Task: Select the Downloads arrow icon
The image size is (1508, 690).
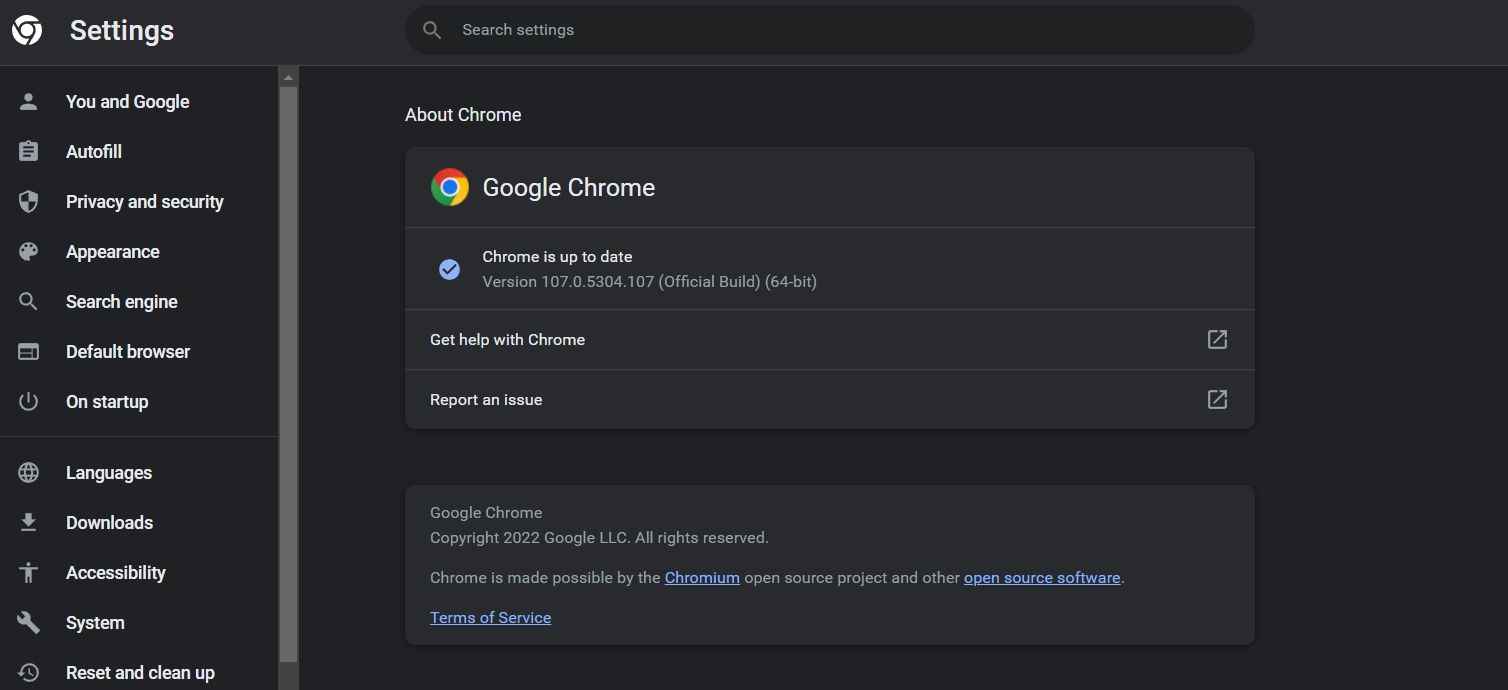Action: coord(28,522)
